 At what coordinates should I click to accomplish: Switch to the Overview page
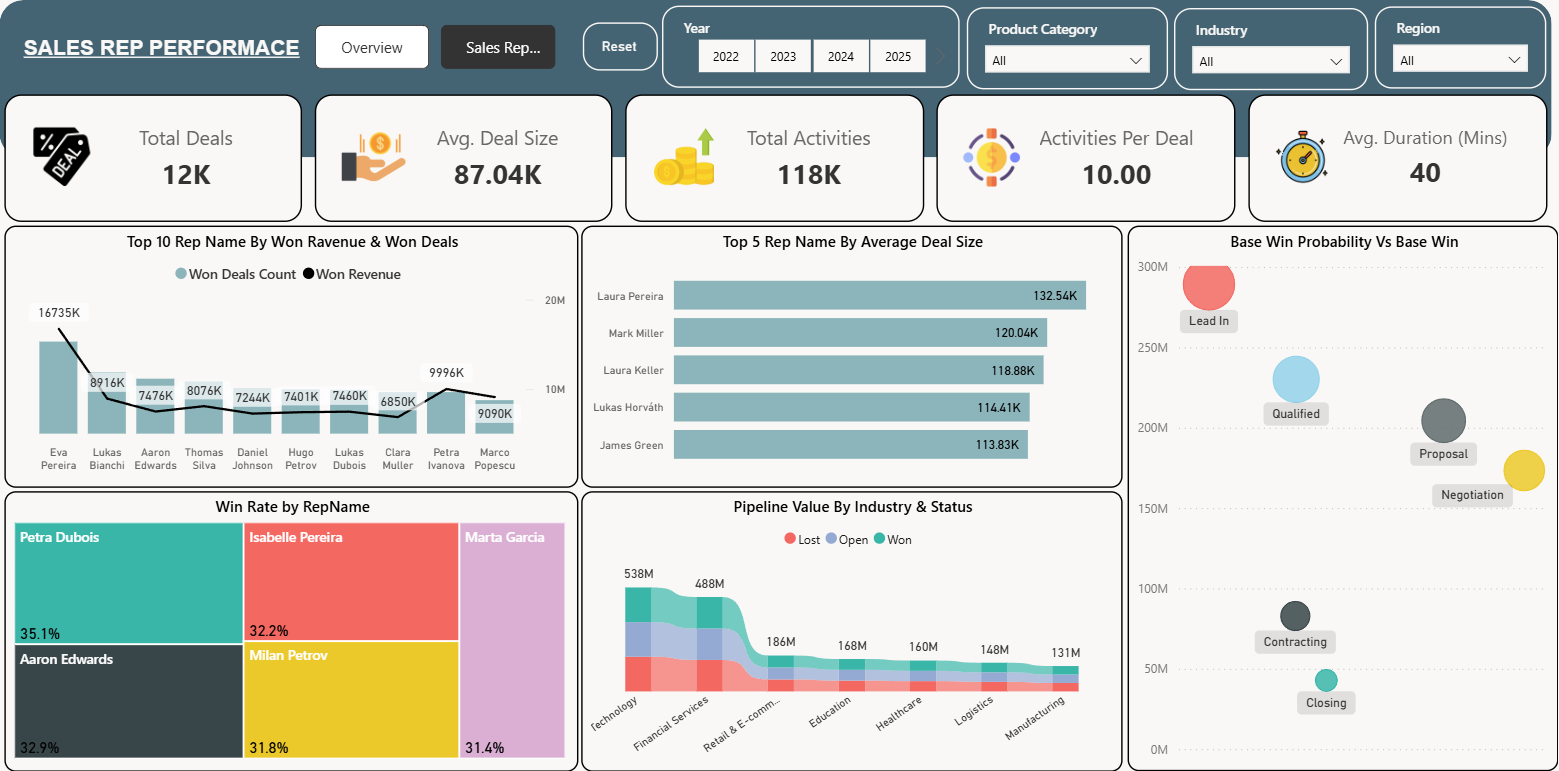point(372,47)
